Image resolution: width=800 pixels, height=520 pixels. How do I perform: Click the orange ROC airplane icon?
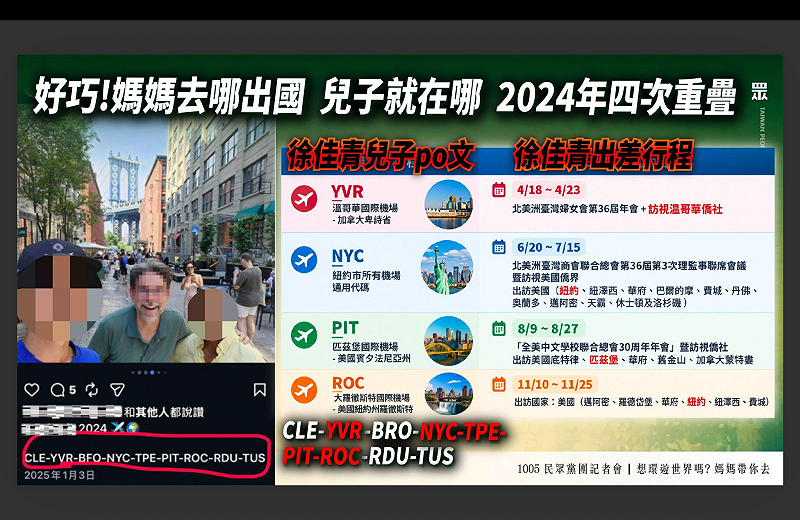(304, 390)
